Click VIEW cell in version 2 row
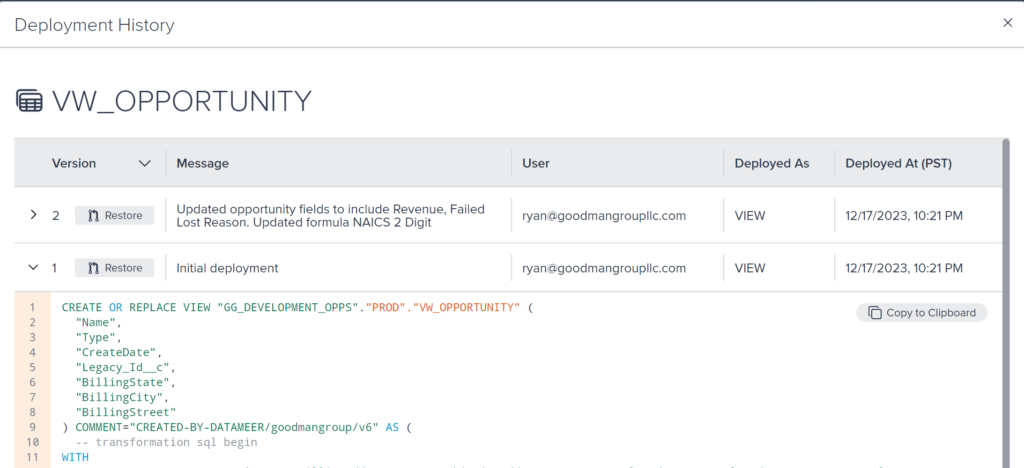 (x=750, y=215)
